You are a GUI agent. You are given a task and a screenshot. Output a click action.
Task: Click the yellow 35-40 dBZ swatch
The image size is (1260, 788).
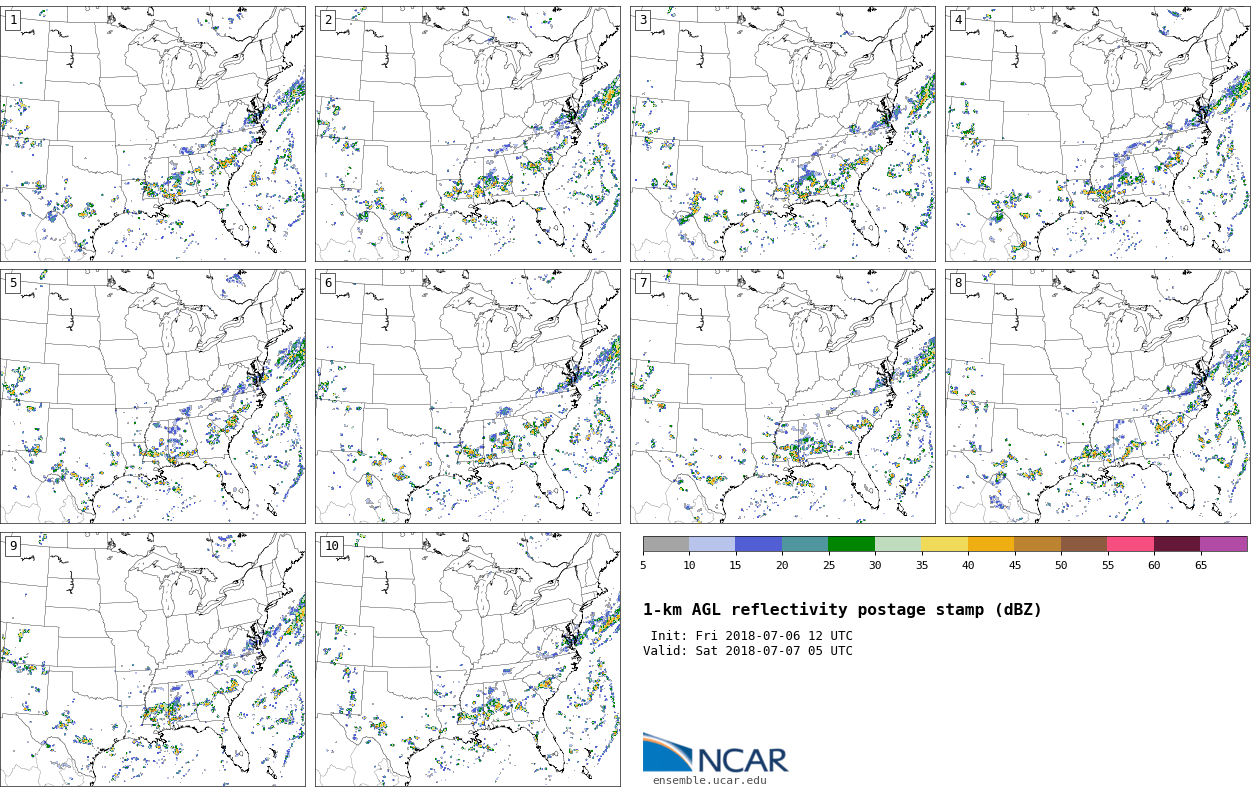(944, 544)
